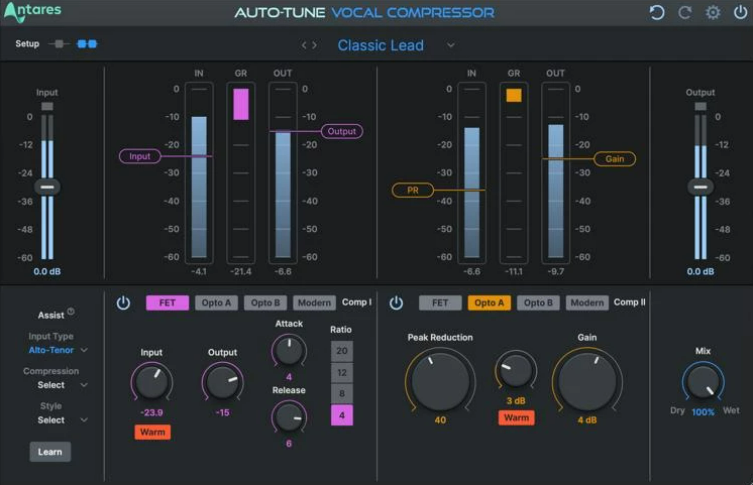Toggle the plugin power icon at top right

point(740,12)
